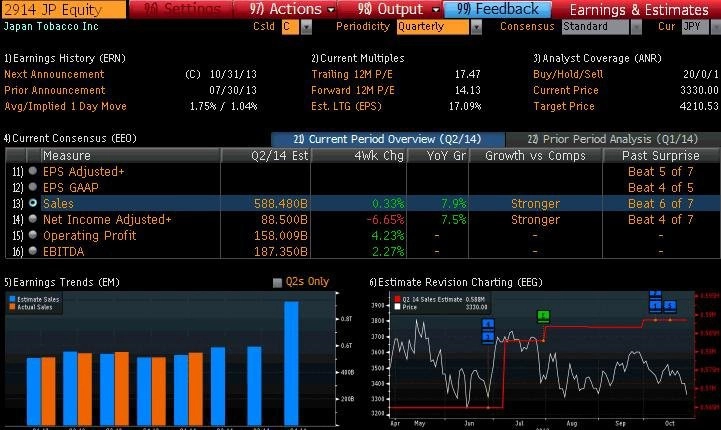Image resolution: width=721 pixels, height=430 pixels.
Task: Click the Target Price value 4210.53
Action: pos(699,106)
